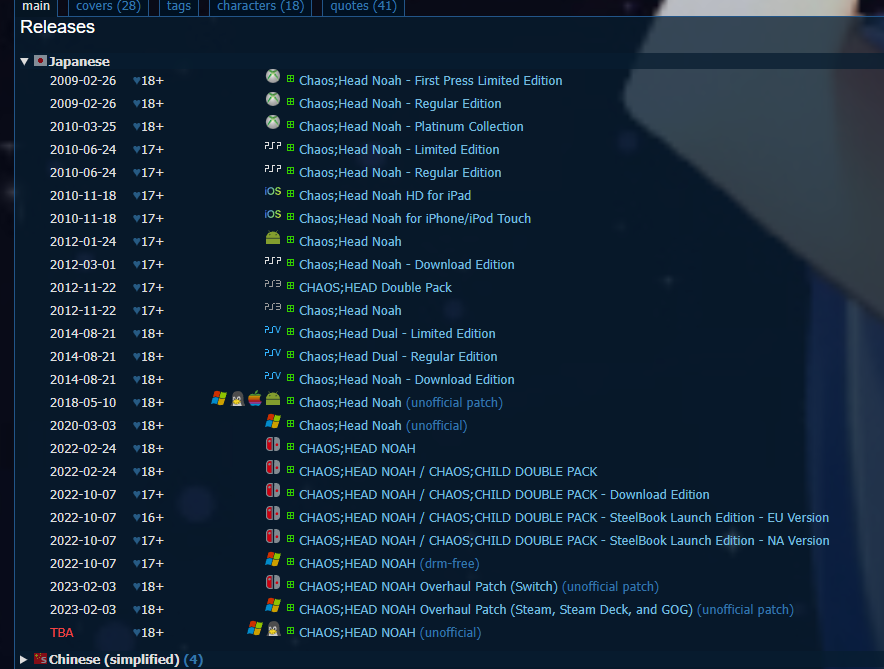
Task: Expand details for Platinum Collection release
Action: click(x=290, y=125)
